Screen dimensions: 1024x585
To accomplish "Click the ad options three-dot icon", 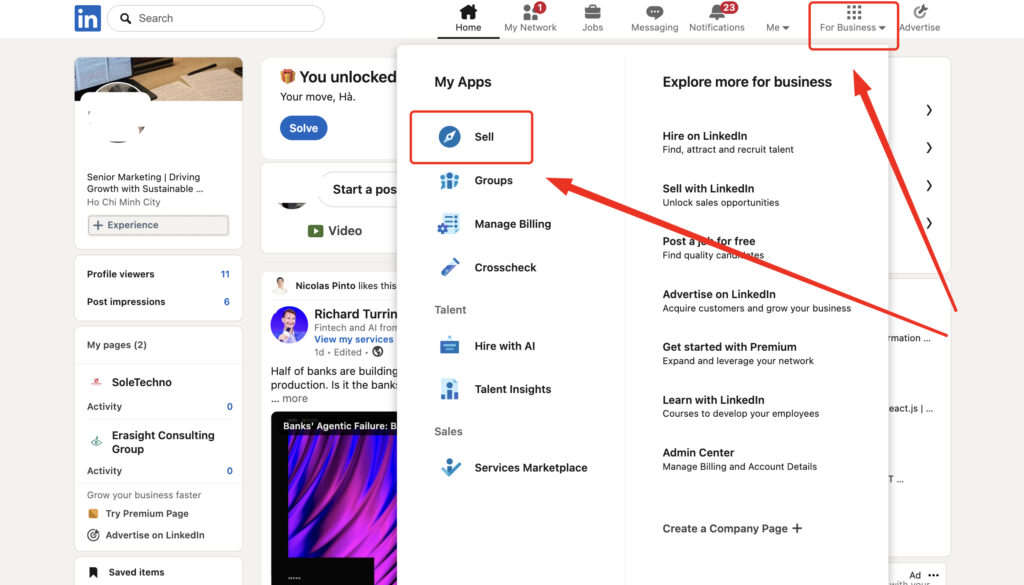I will pos(933,575).
